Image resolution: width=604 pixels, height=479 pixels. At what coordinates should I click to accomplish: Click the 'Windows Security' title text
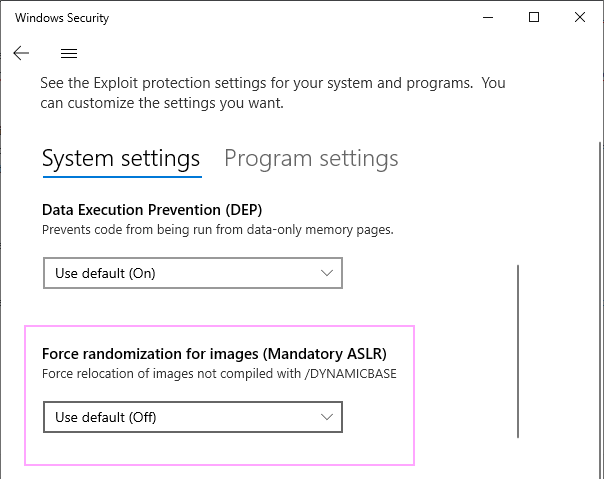tap(62, 18)
